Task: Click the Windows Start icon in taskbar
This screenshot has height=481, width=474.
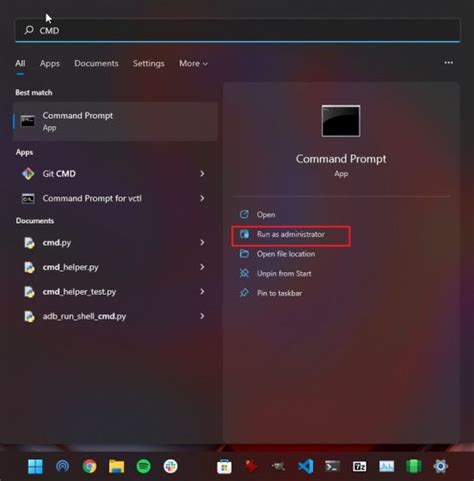Action: click(35, 466)
